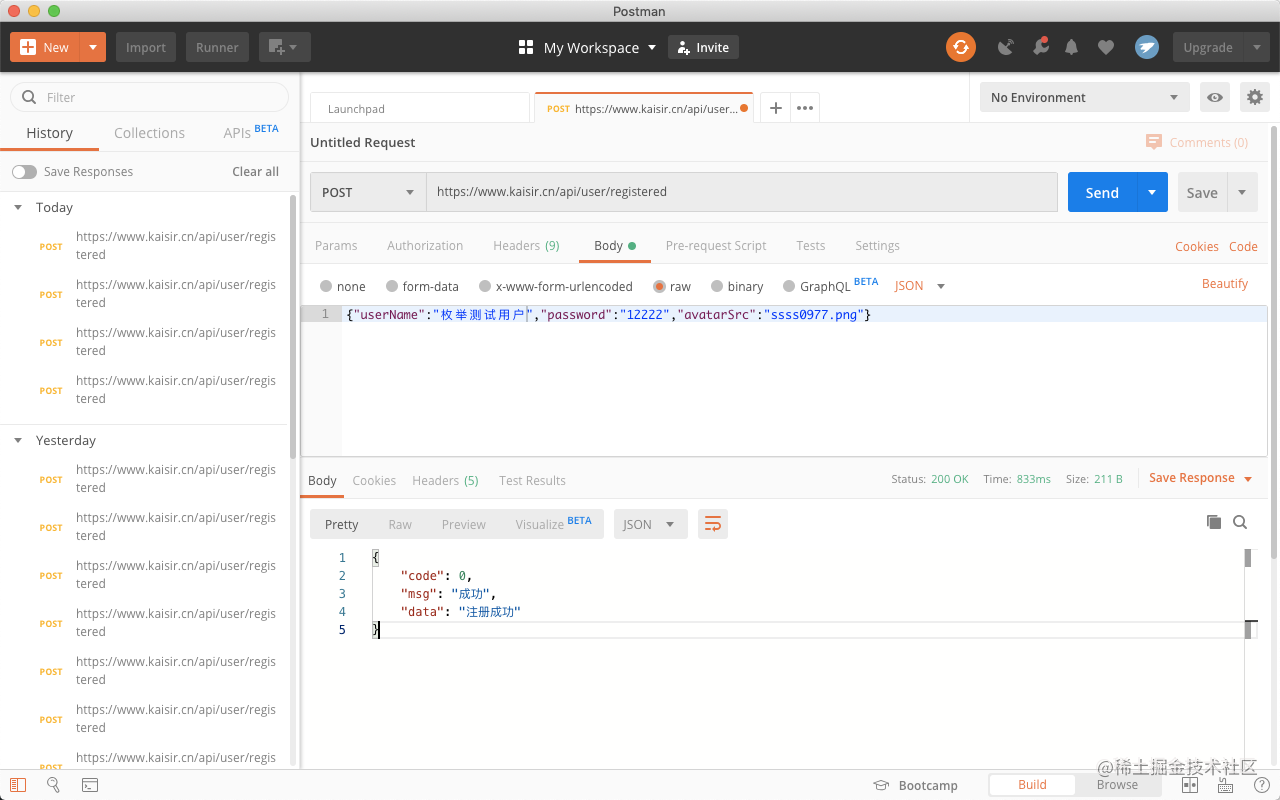1280x800 pixels.
Task: Click the environment quick look eye icon
Action: point(1215,97)
